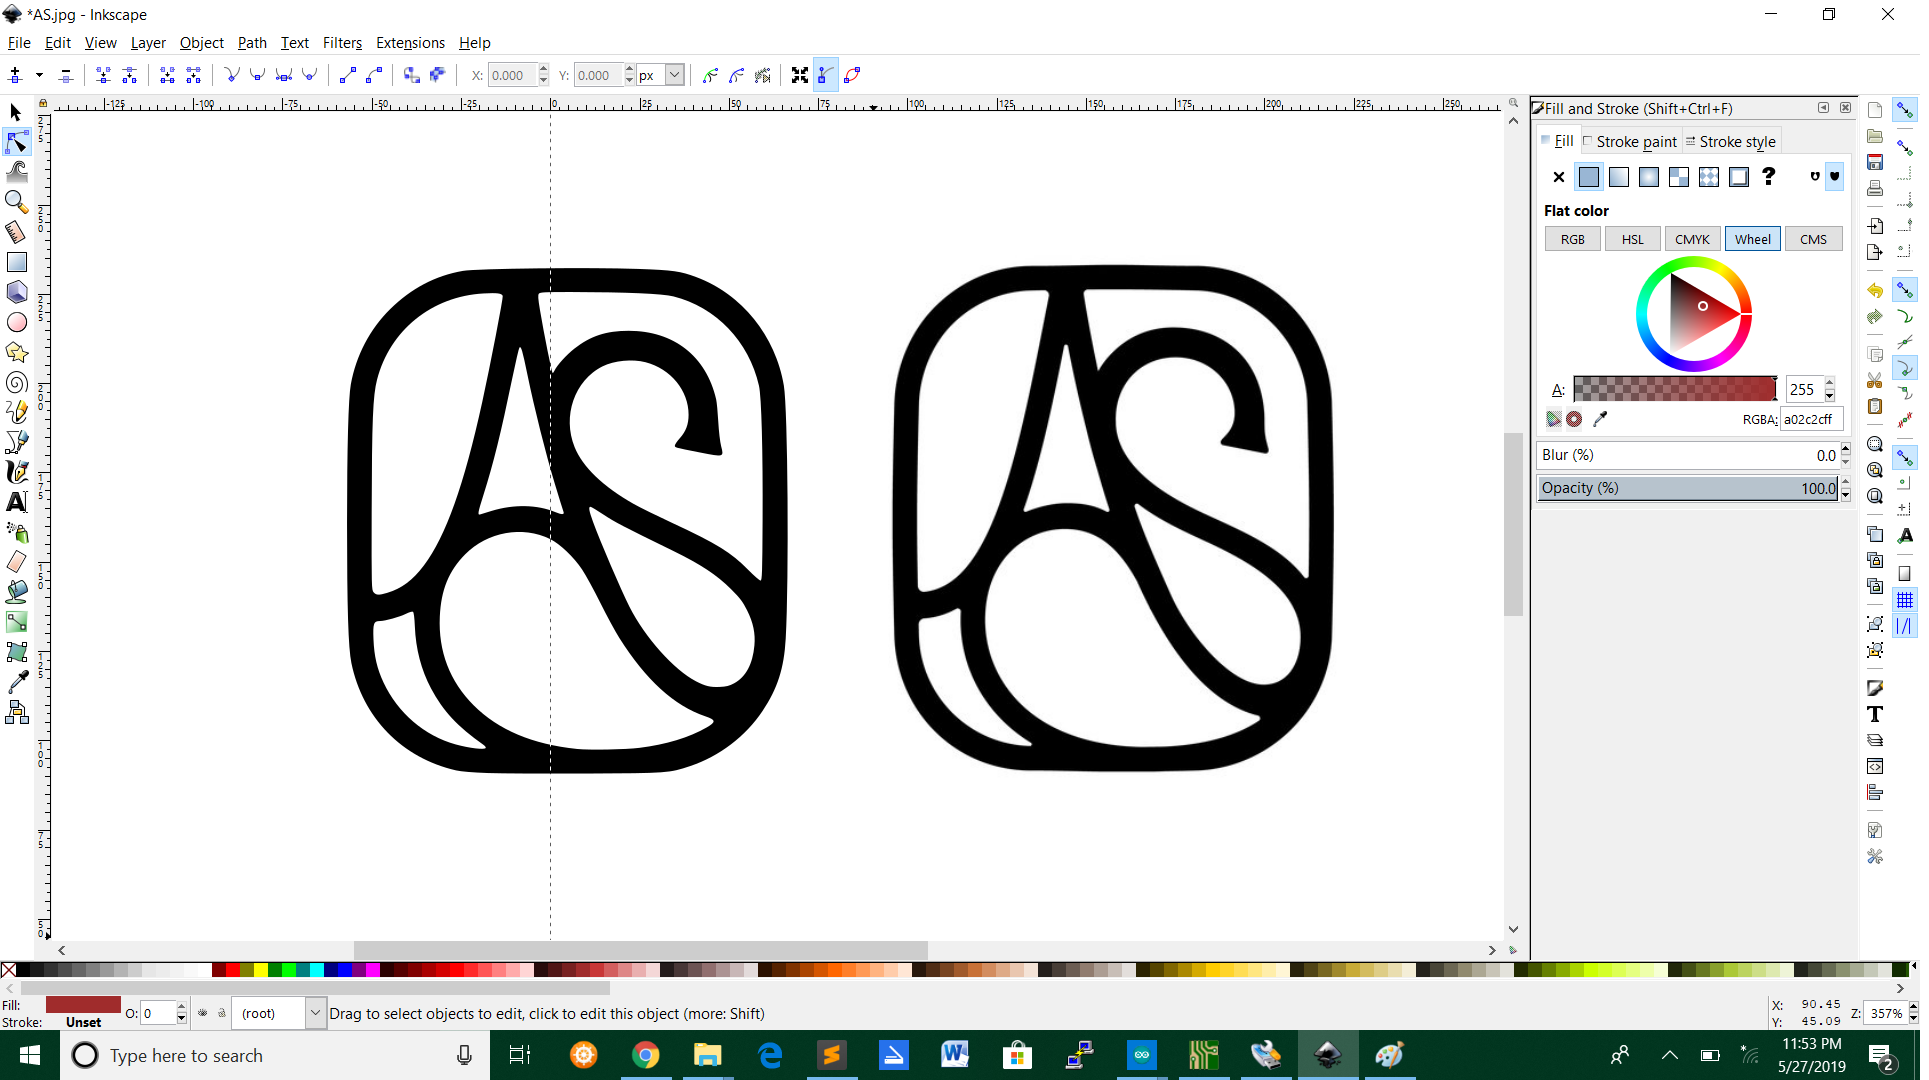Open the px units dropdown
This screenshot has height=1080, width=1929.
coord(675,75)
